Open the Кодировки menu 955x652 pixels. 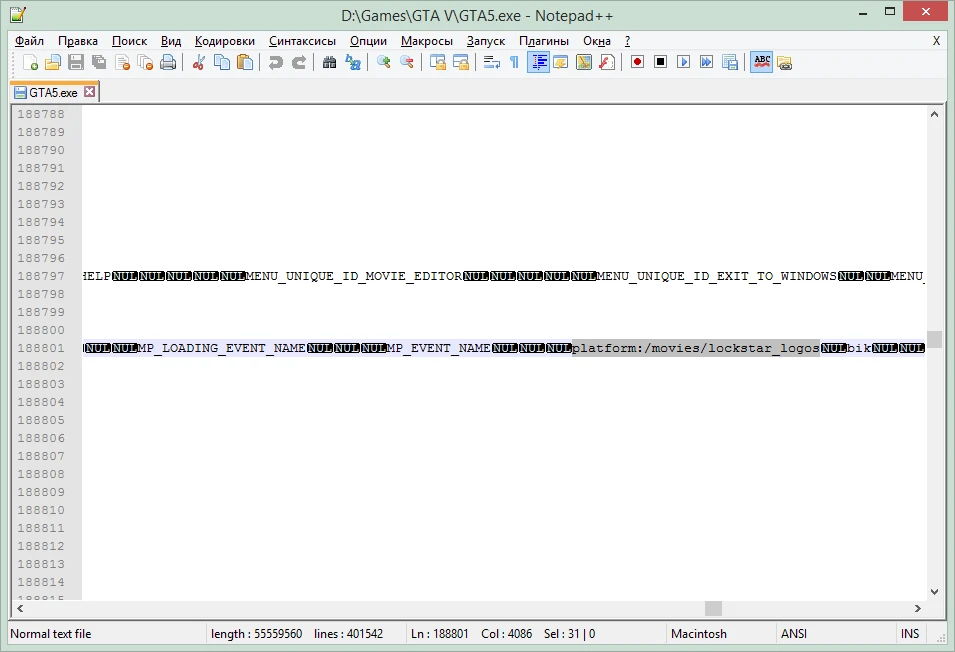(x=224, y=41)
